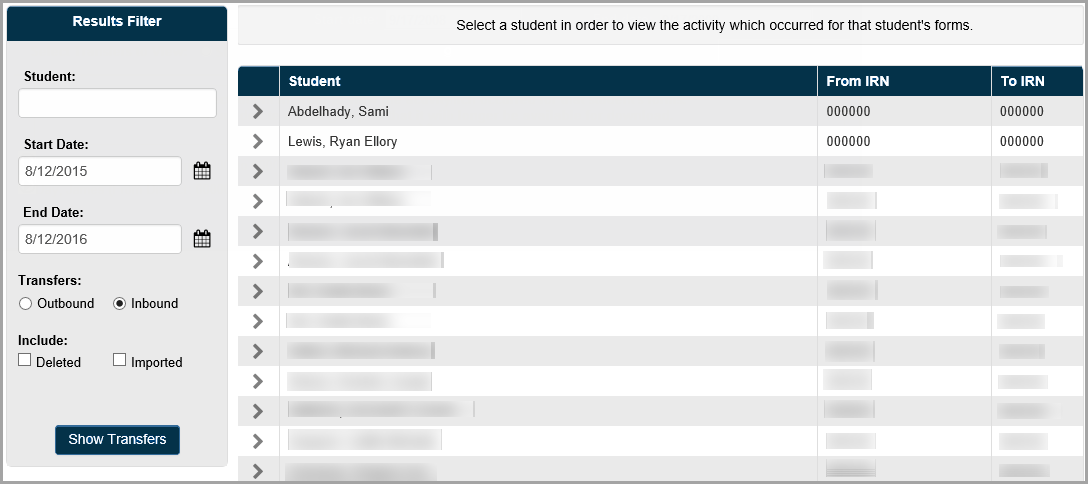Sort by the From IRN column header
Screen dimensions: 1088x484
pos(858,81)
